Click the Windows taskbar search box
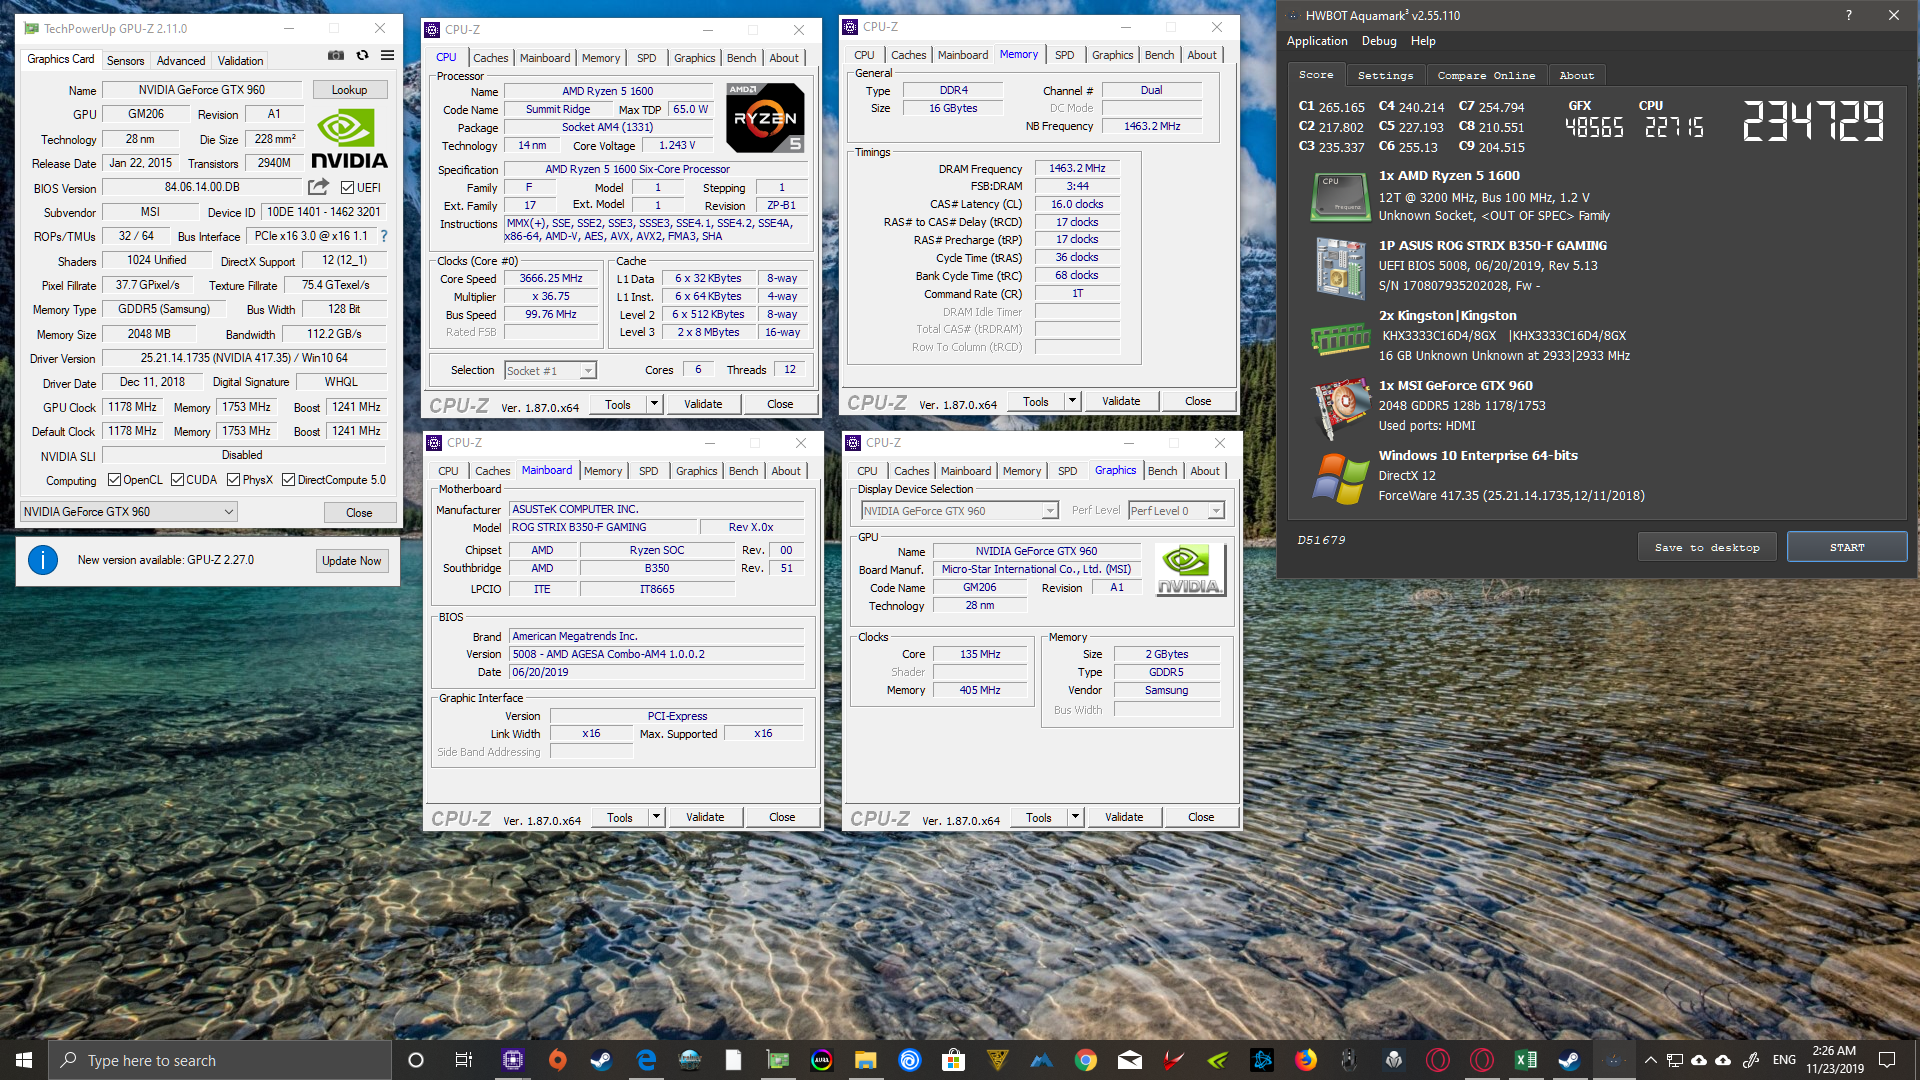The width and height of the screenshot is (1920, 1080). 220,1060
